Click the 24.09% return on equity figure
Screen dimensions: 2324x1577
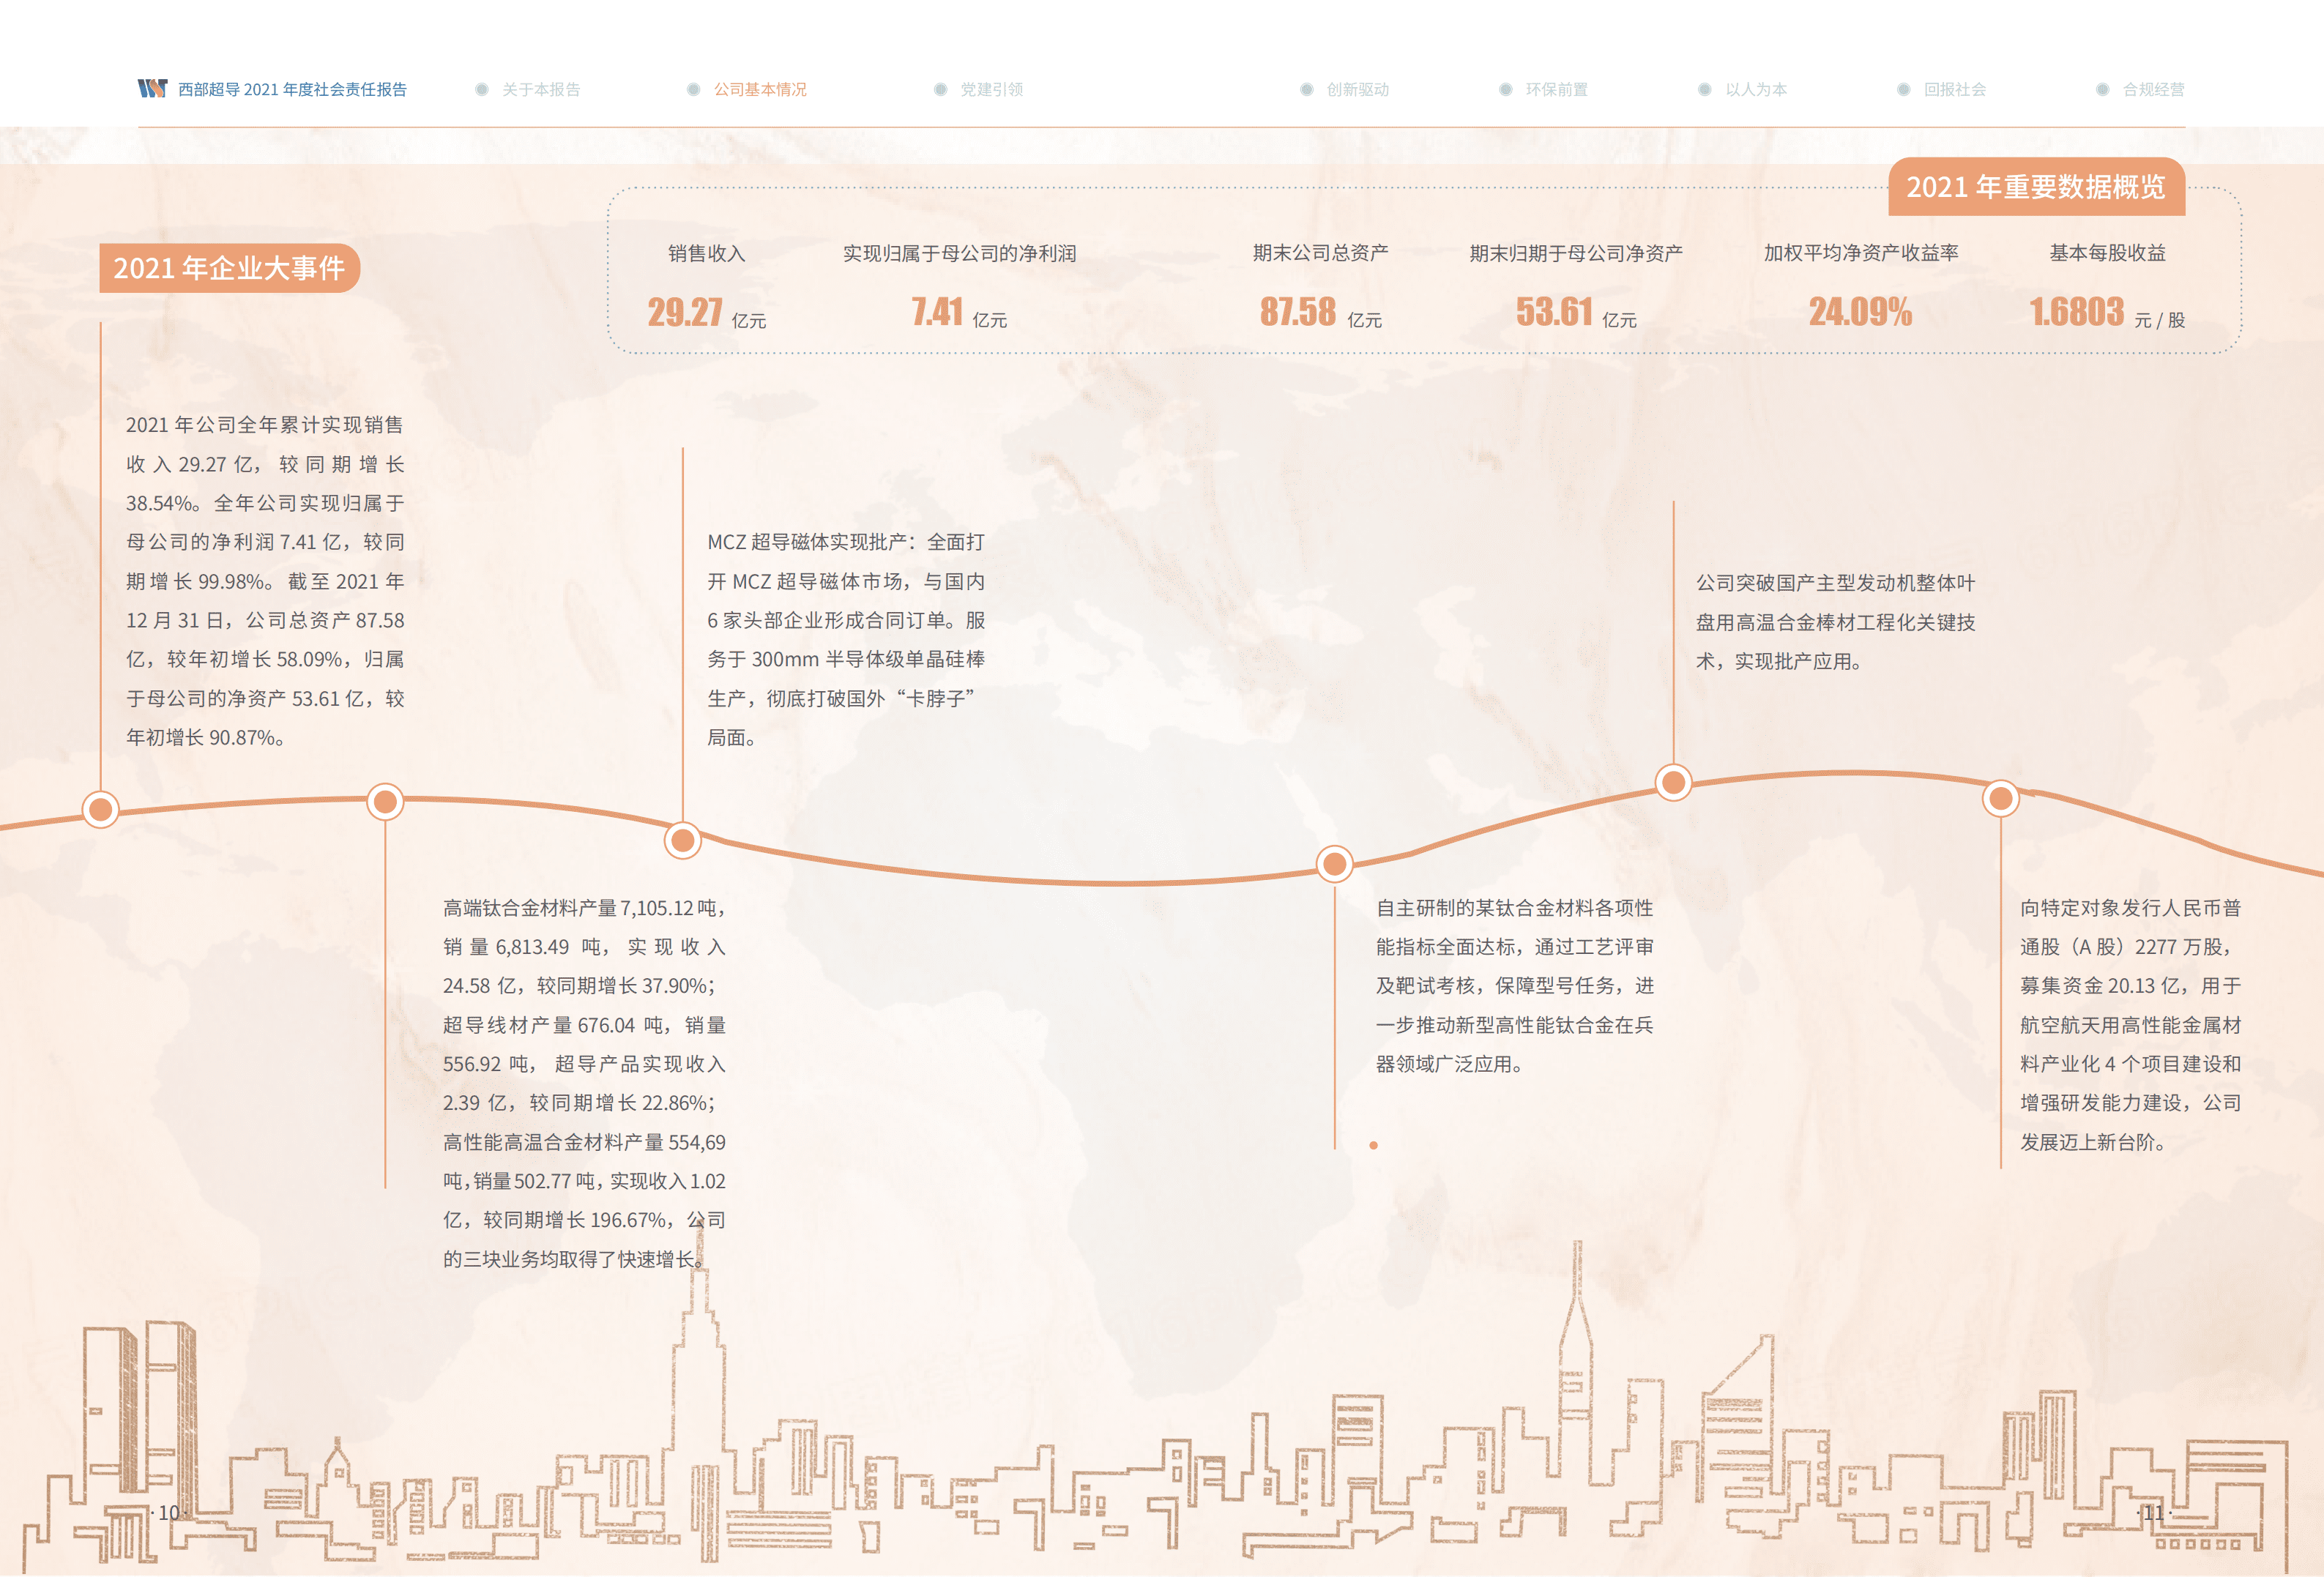pos(1860,312)
